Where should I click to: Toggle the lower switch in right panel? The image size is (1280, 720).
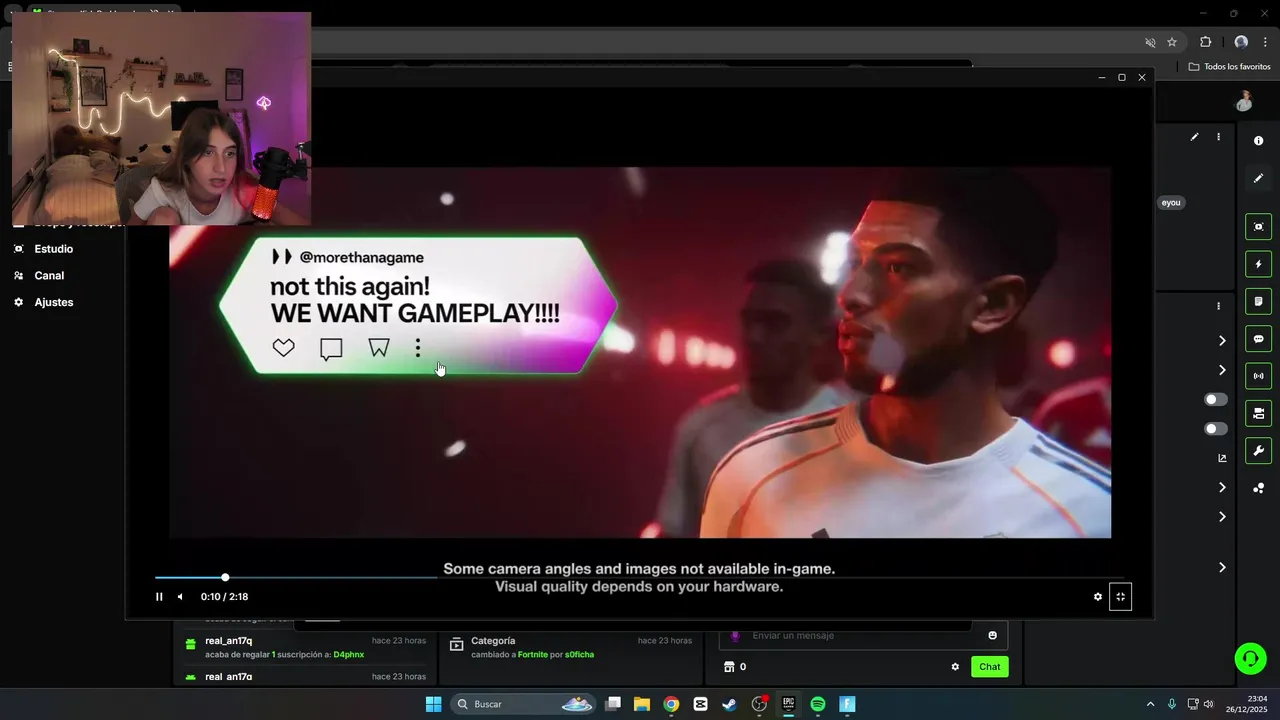click(1216, 429)
